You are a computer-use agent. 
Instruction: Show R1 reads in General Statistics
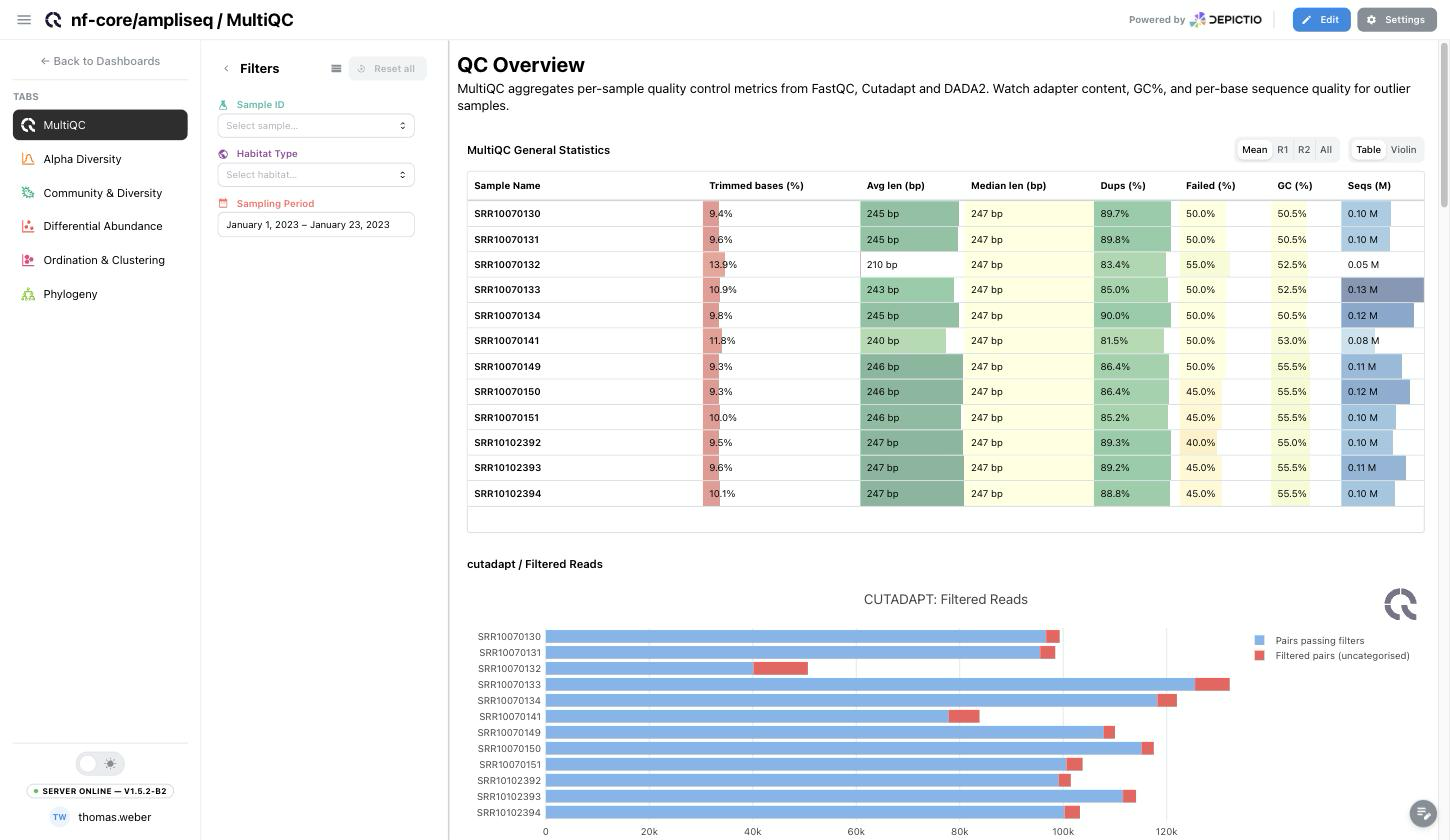tap(1282, 150)
